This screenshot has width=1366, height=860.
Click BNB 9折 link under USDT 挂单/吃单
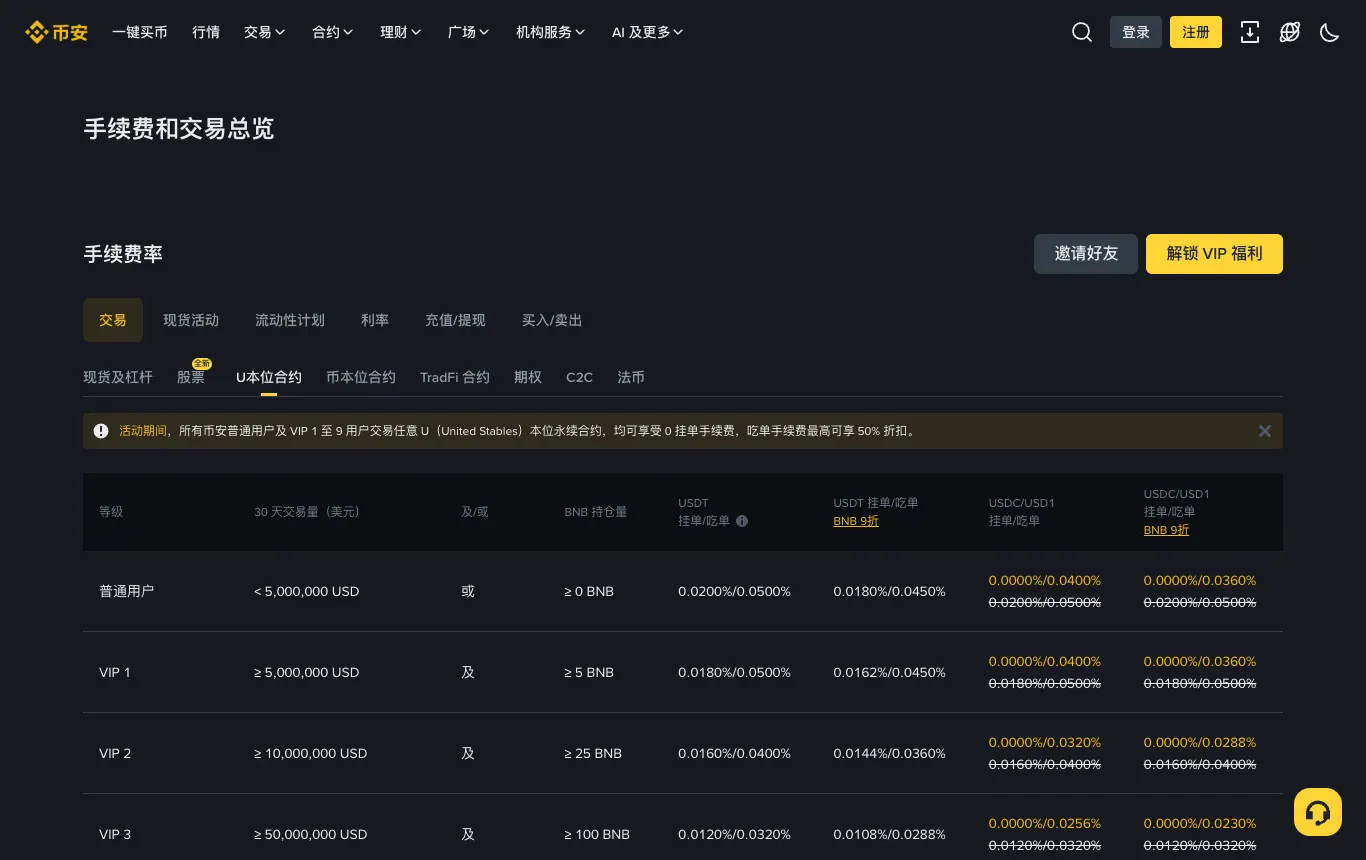click(x=856, y=521)
